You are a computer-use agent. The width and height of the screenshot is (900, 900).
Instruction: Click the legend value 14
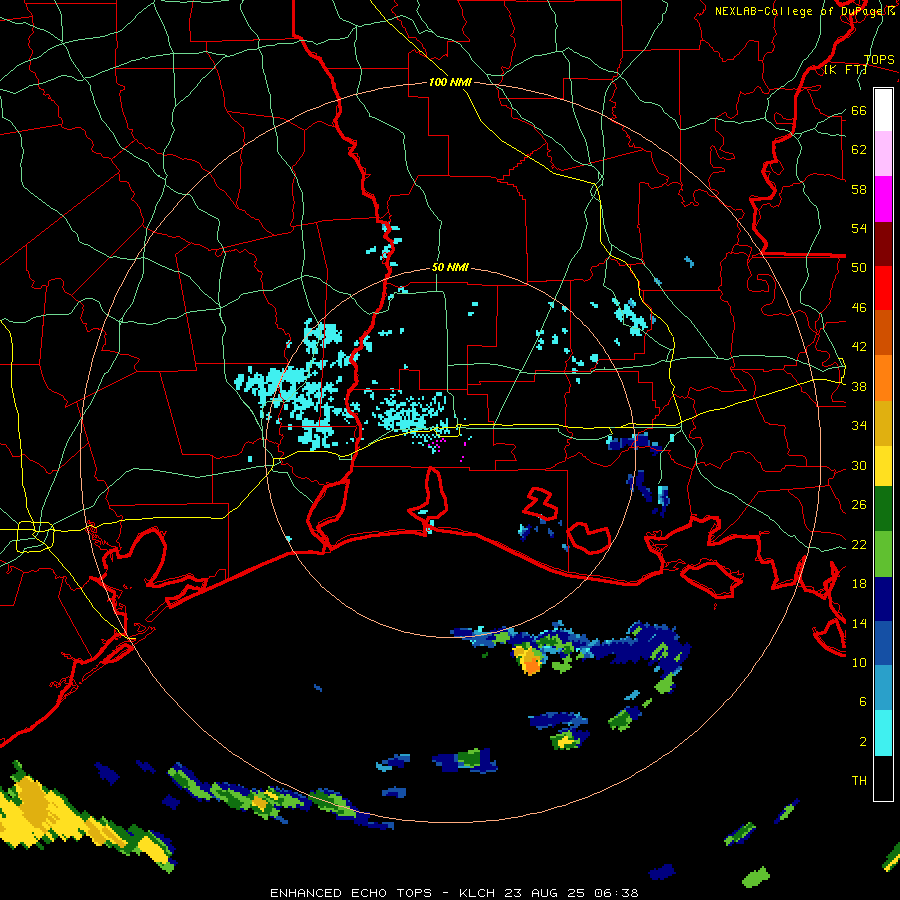pyautogui.click(x=859, y=623)
